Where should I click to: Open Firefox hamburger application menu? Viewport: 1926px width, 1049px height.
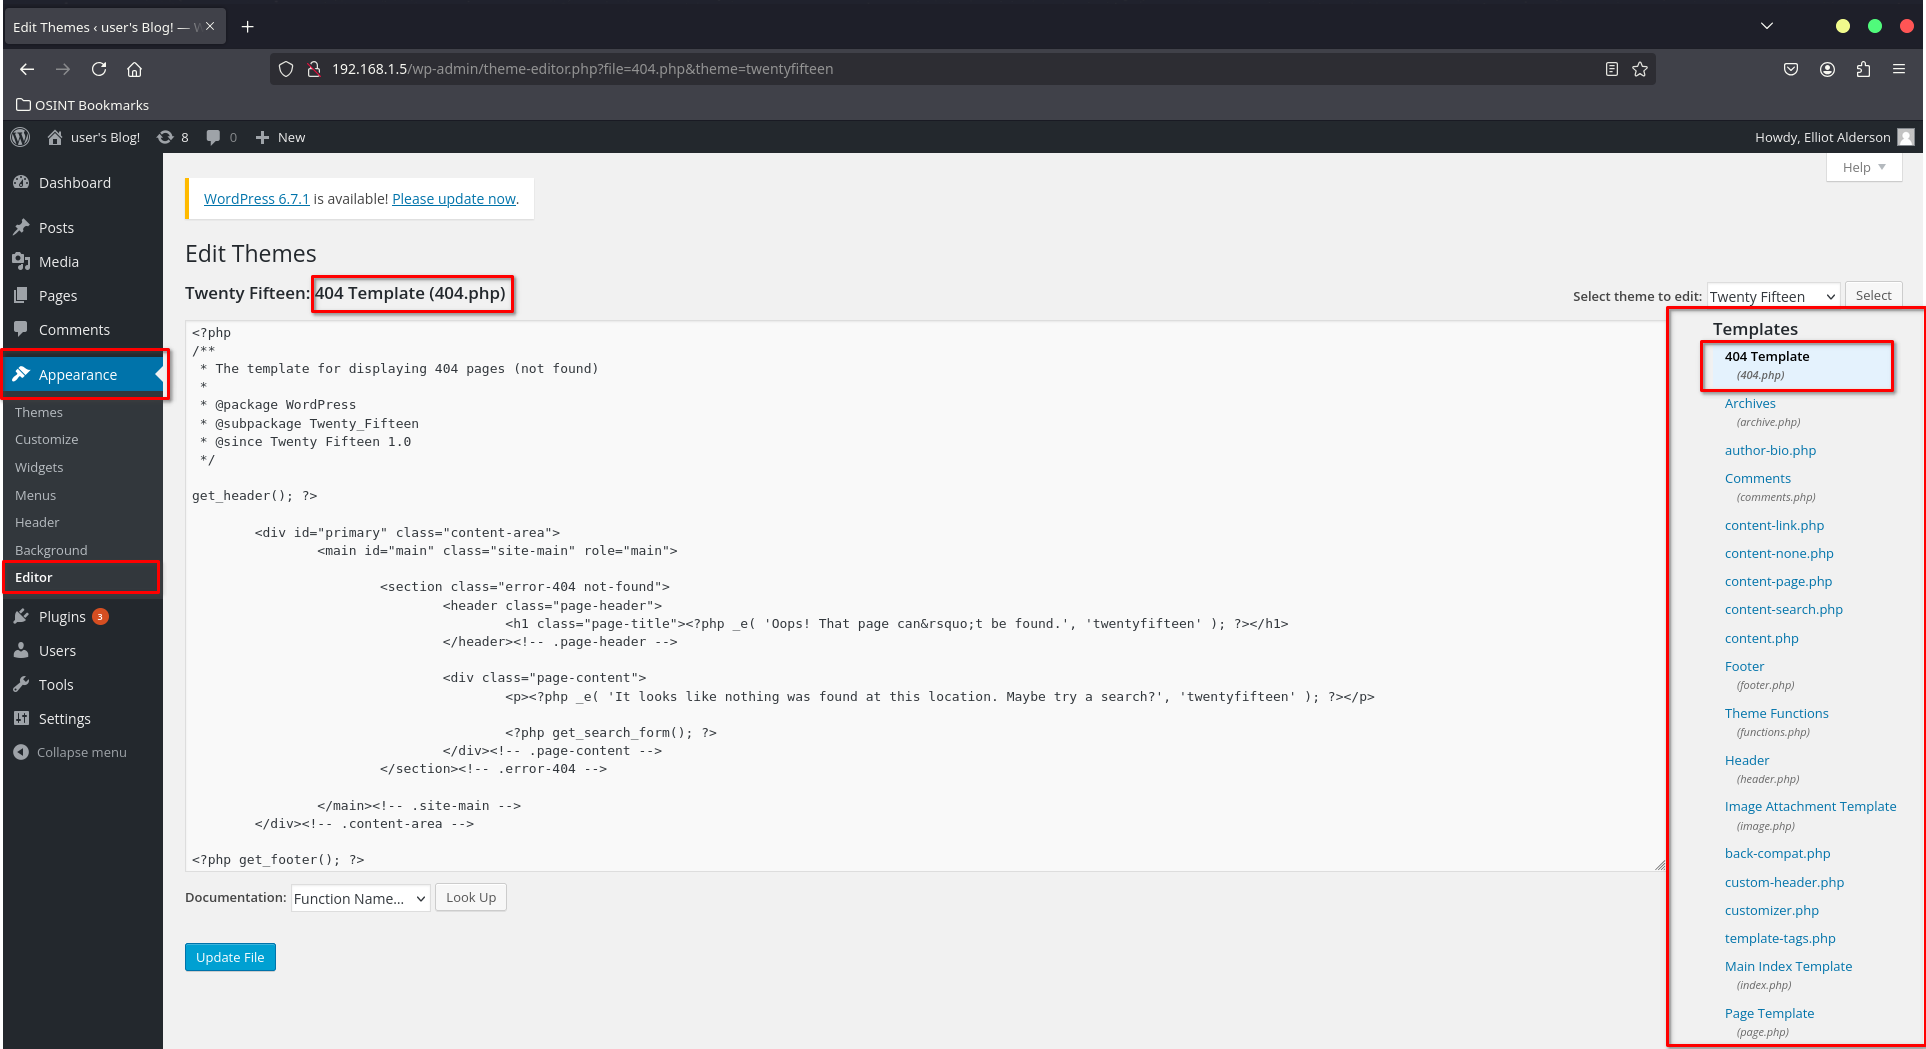1899,69
